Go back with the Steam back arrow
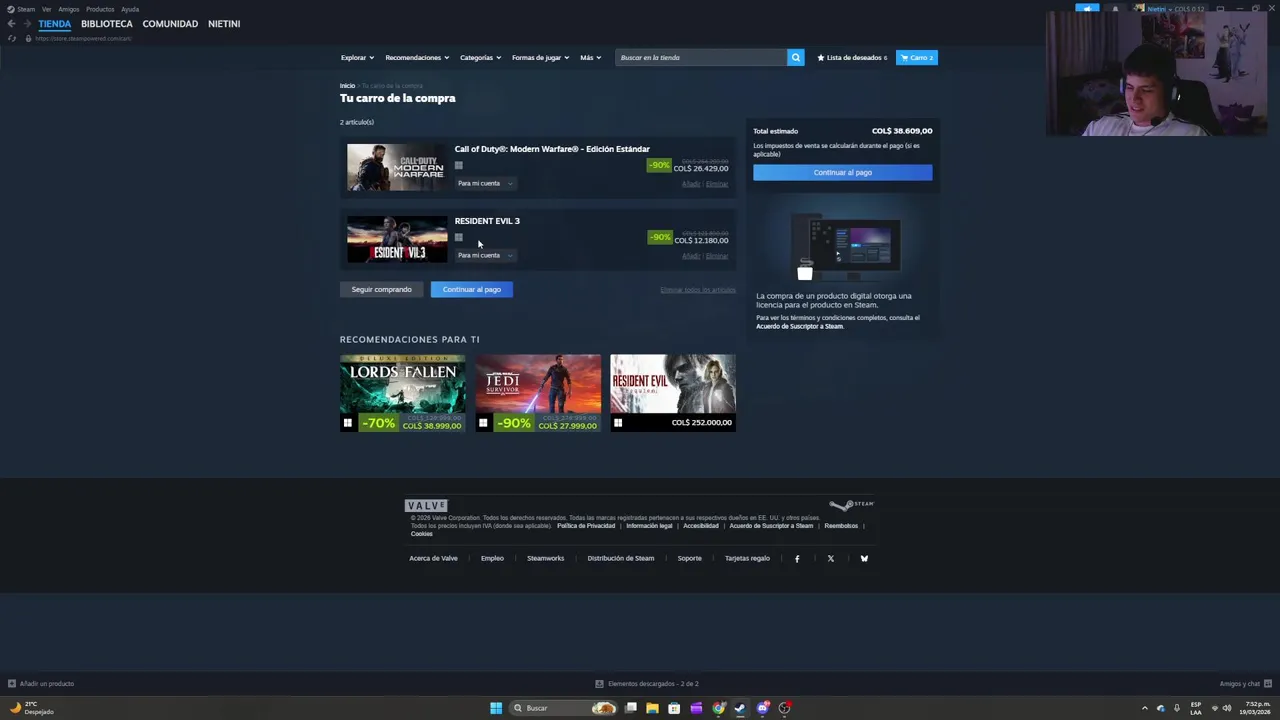The width and height of the screenshot is (1280, 720). tap(11, 24)
